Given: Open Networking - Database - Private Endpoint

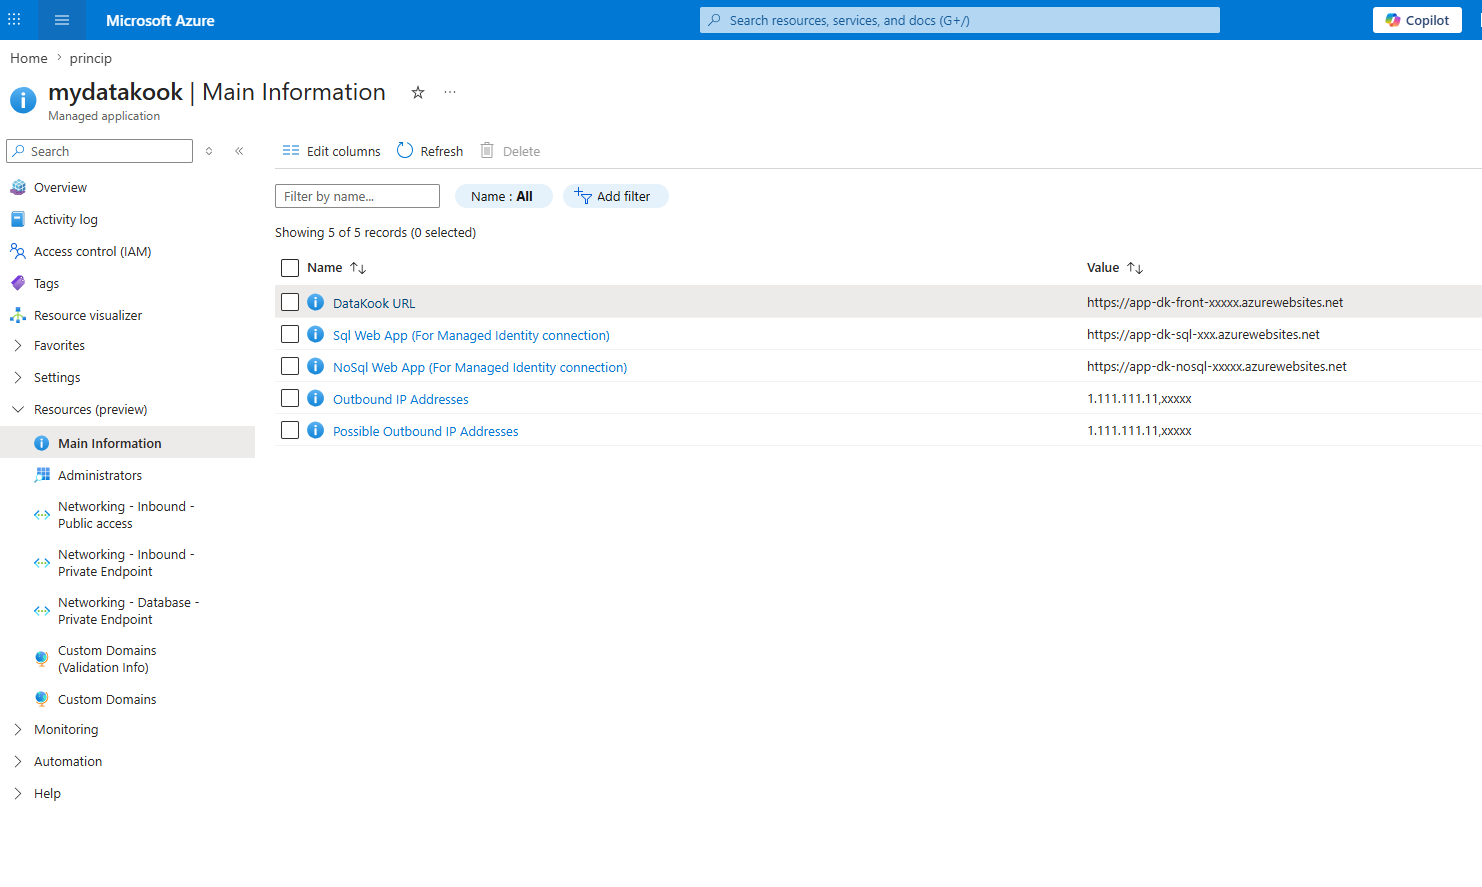Looking at the screenshot, I should 128,611.
